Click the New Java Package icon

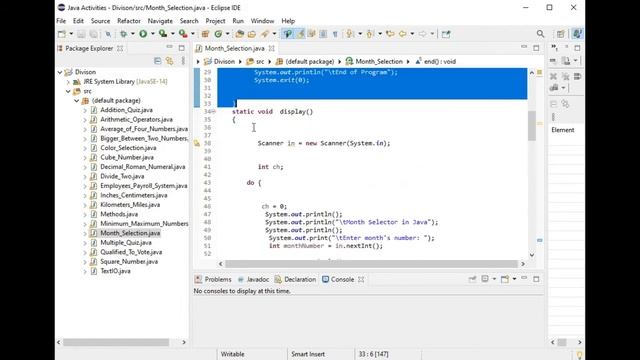pos(205,34)
